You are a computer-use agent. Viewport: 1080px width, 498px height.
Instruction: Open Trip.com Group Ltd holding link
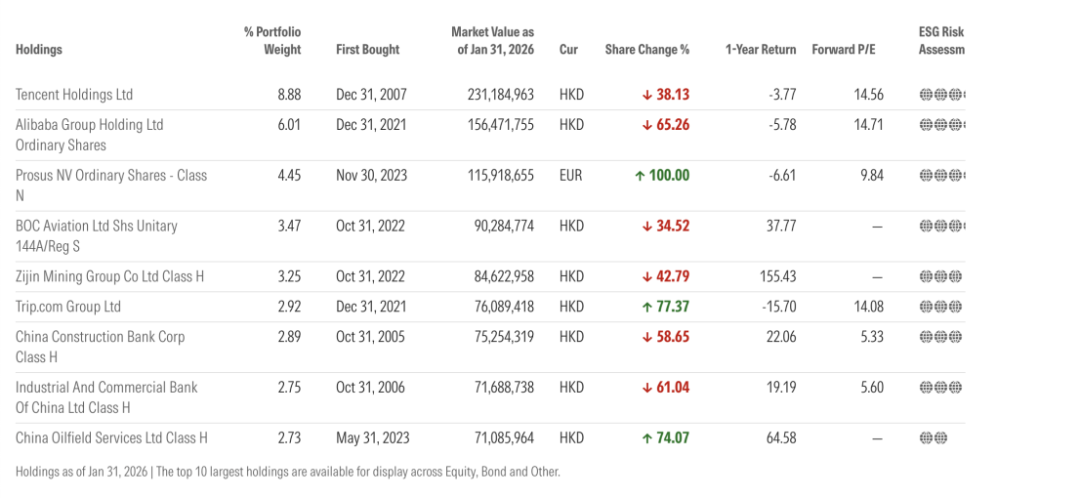point(68,307)
